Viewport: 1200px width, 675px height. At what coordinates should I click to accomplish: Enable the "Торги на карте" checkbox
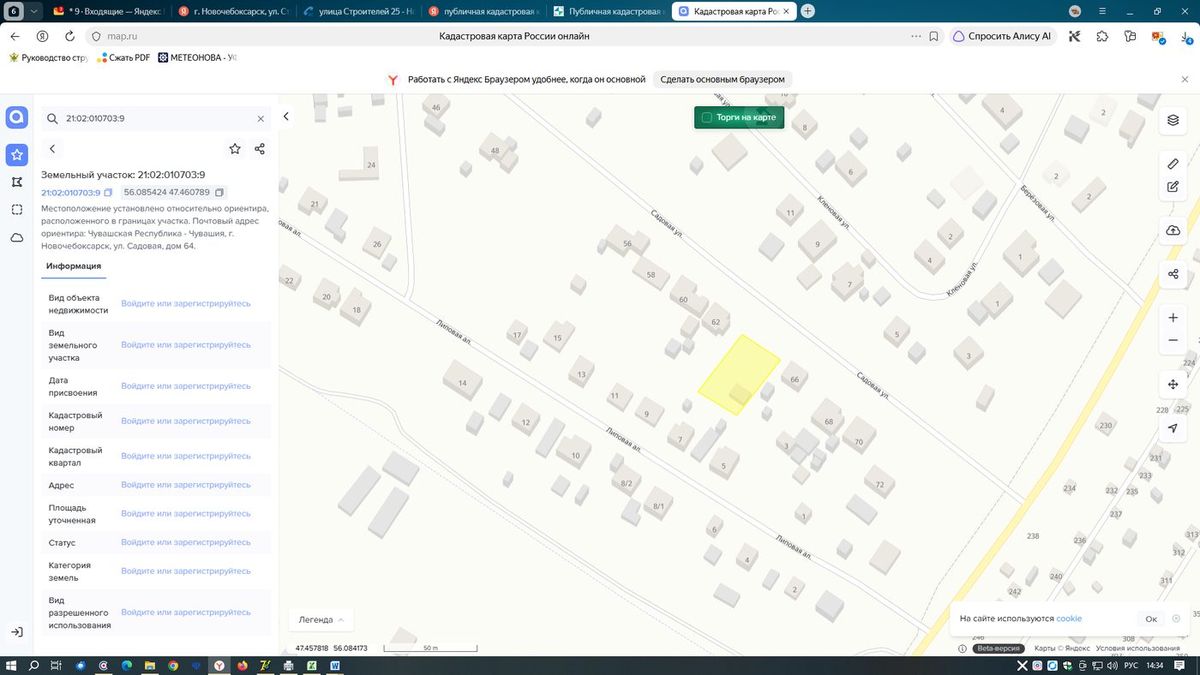(707, 118)
